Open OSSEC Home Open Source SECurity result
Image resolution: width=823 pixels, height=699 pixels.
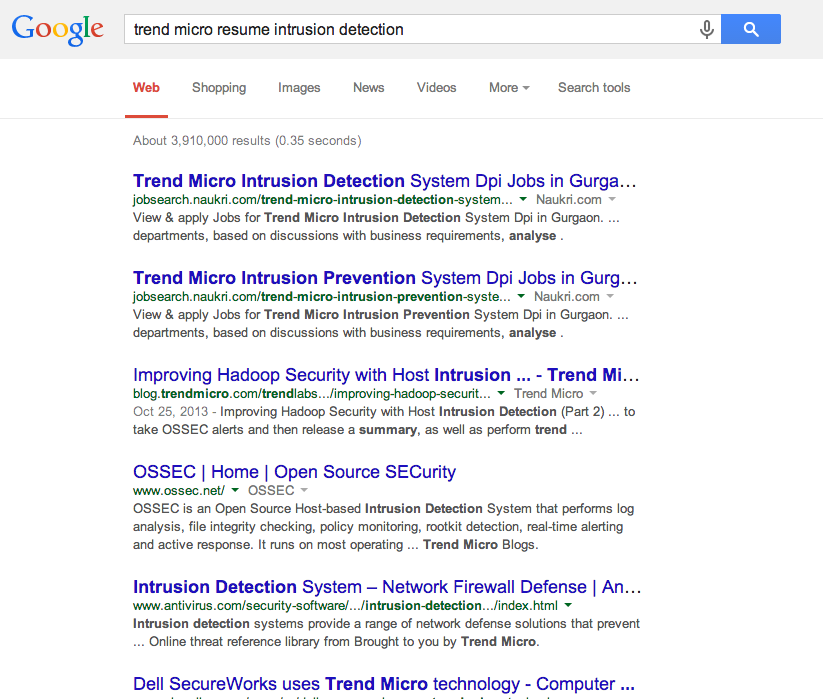(x=294, y=472)
